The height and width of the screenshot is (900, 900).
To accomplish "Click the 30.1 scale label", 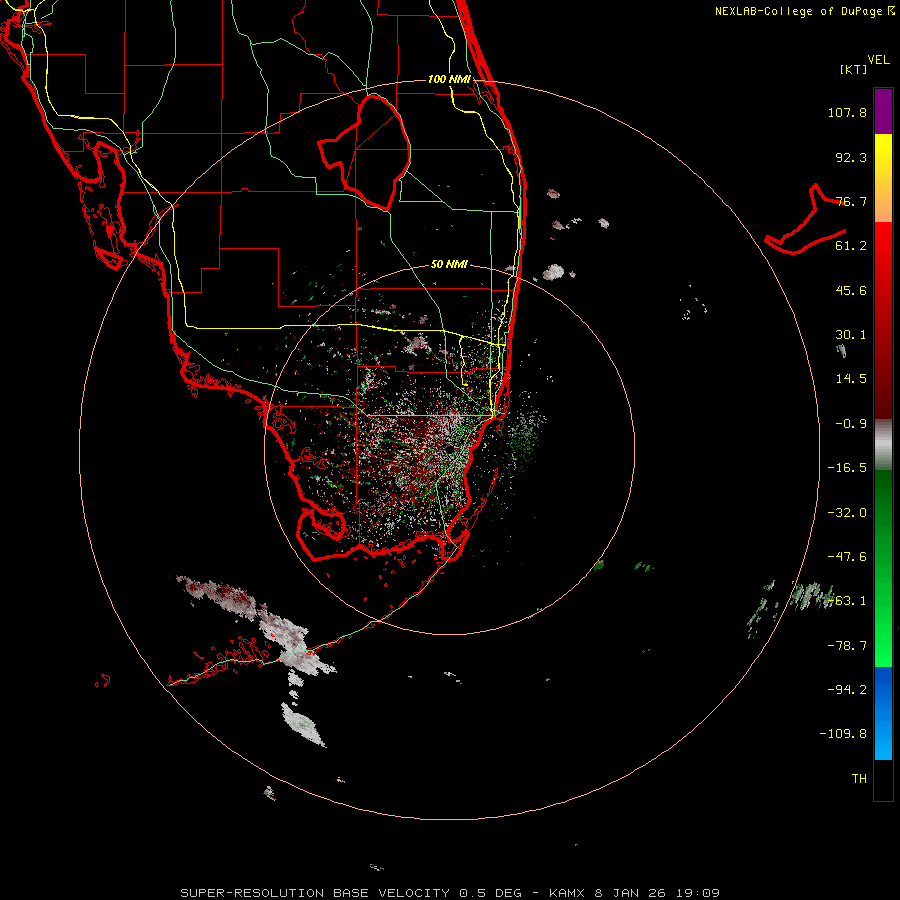I will [x=851, y=335].
